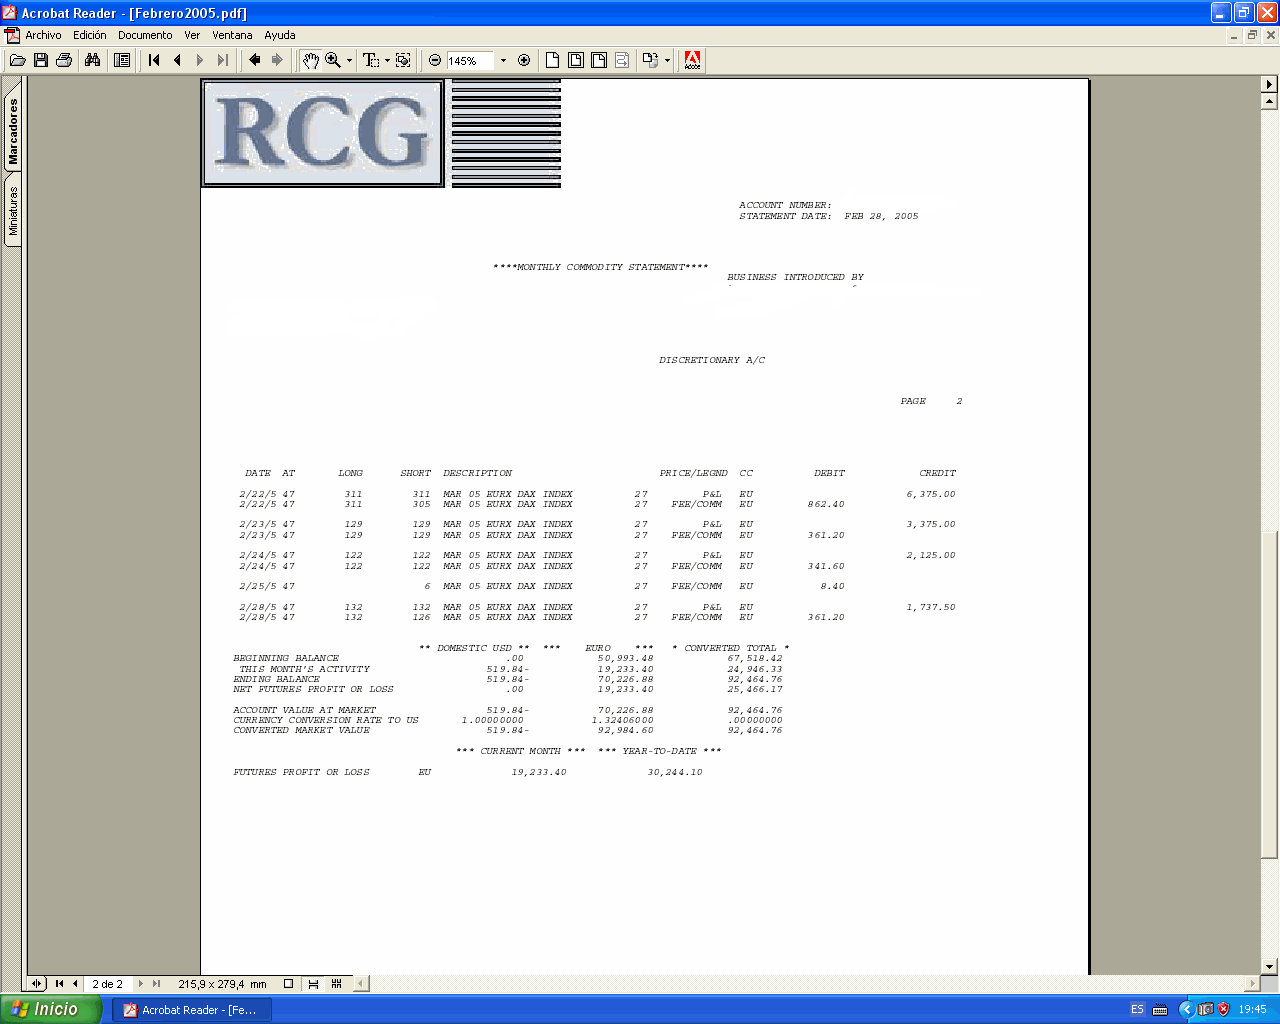This screenshot has width=1280, height=1024.
Task: Select the Hand tool
Action: tap(311, 60)
